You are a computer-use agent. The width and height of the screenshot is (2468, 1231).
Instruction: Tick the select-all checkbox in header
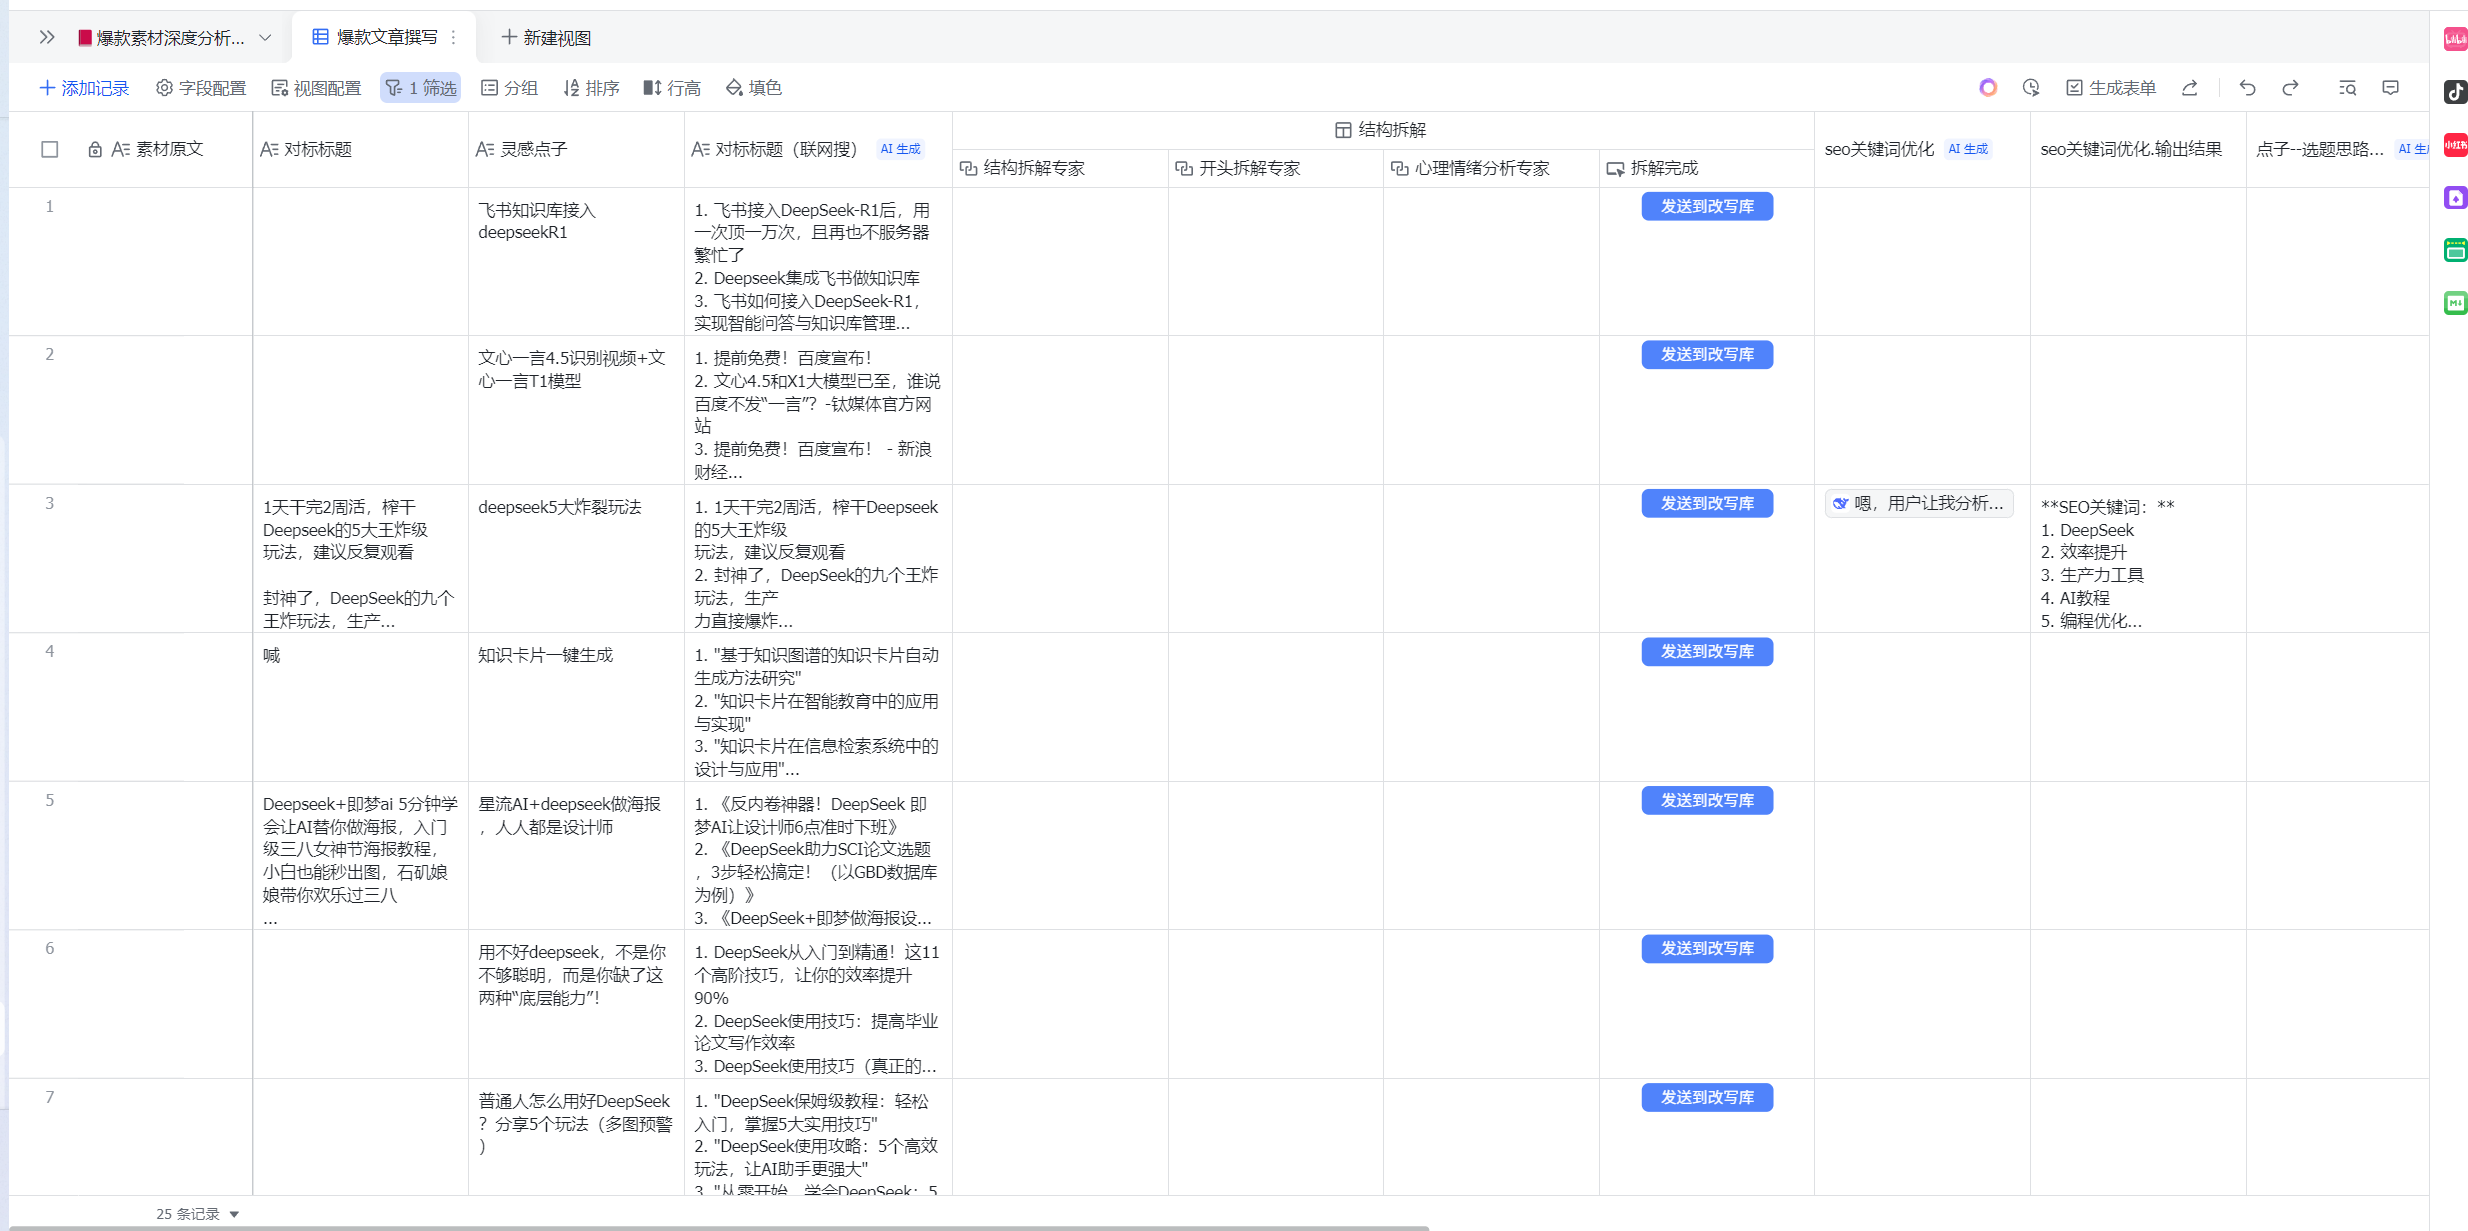coord(50,149)
